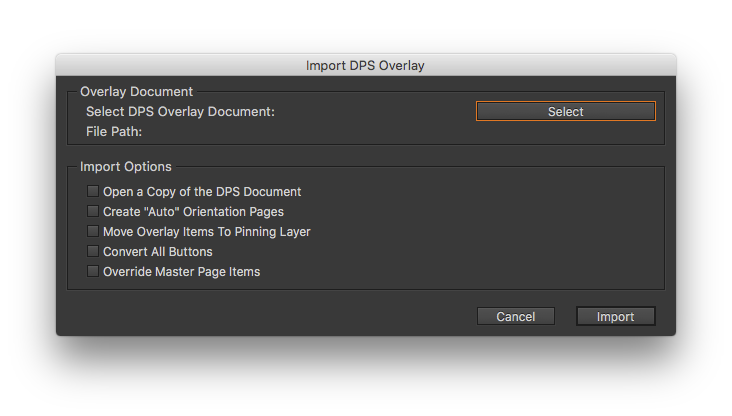Click the Select button for overlay document

565,112
